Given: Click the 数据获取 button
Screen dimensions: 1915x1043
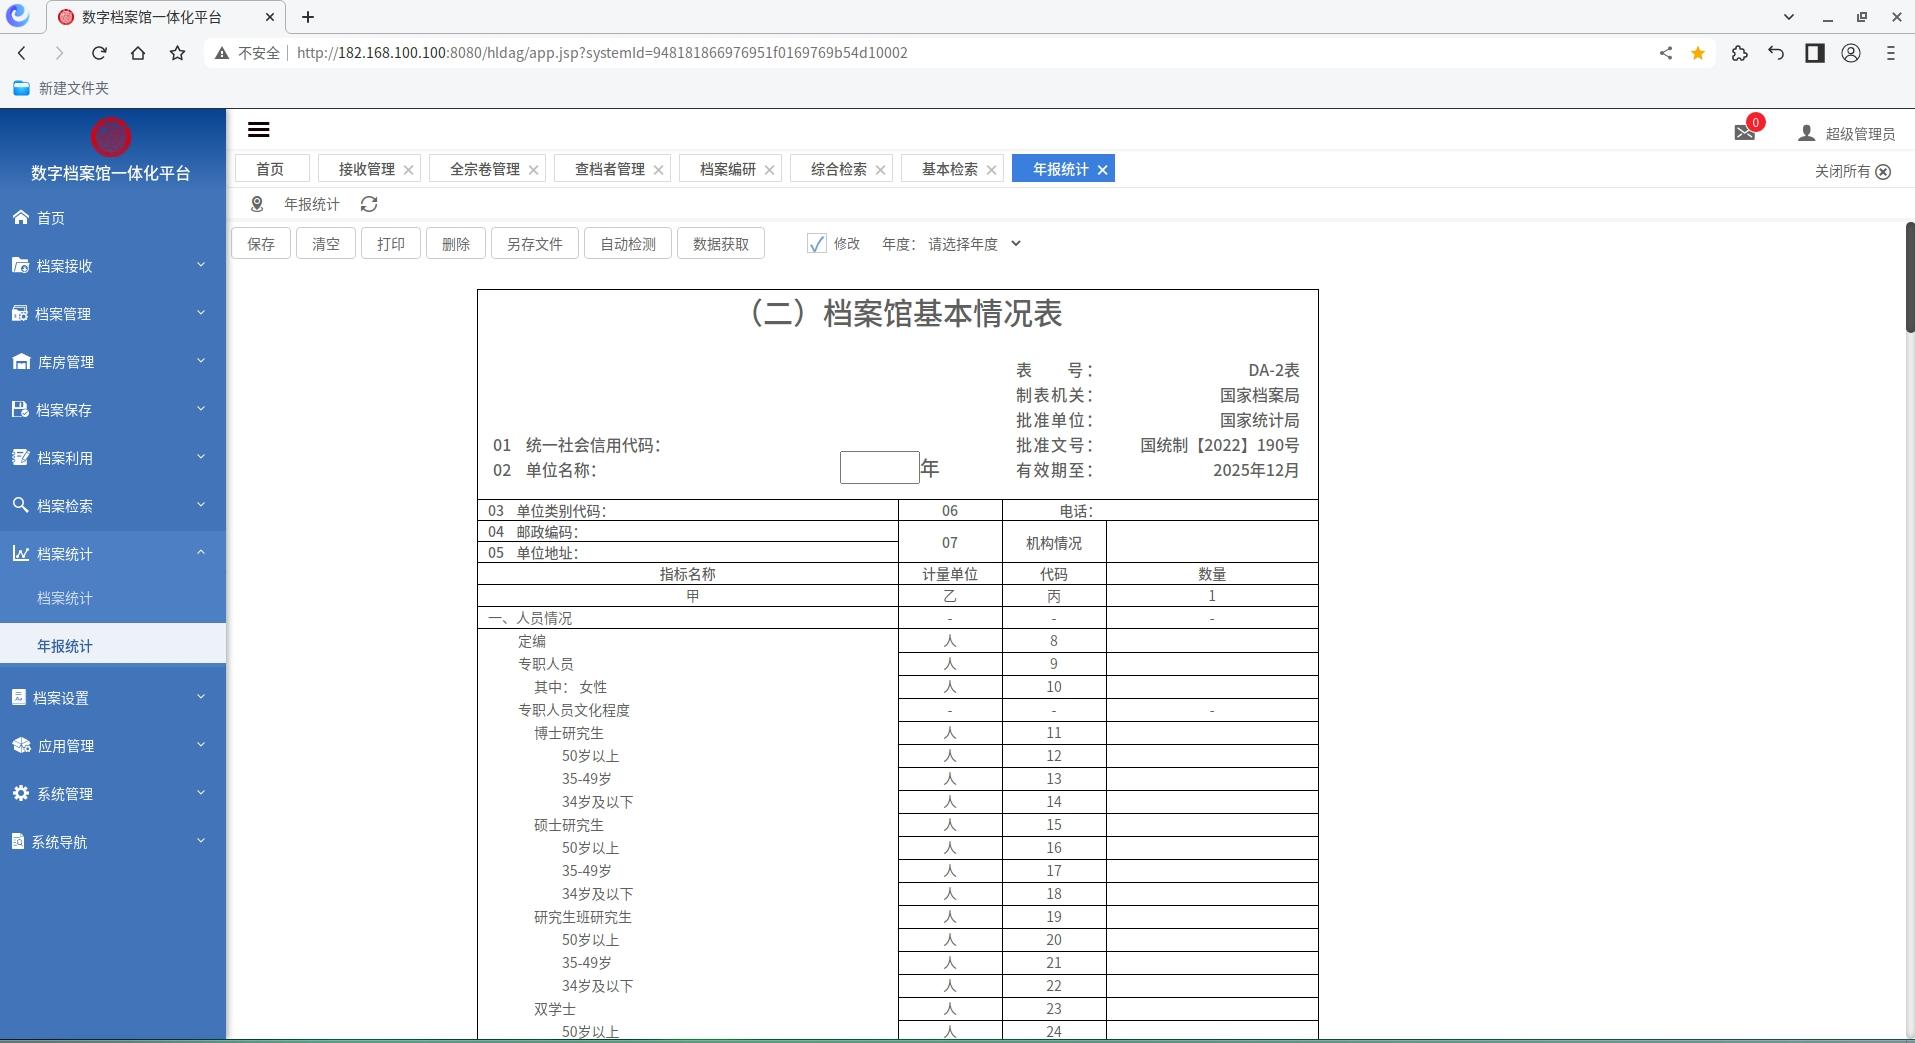Looking at the screenshot, I should click(720, 244).
